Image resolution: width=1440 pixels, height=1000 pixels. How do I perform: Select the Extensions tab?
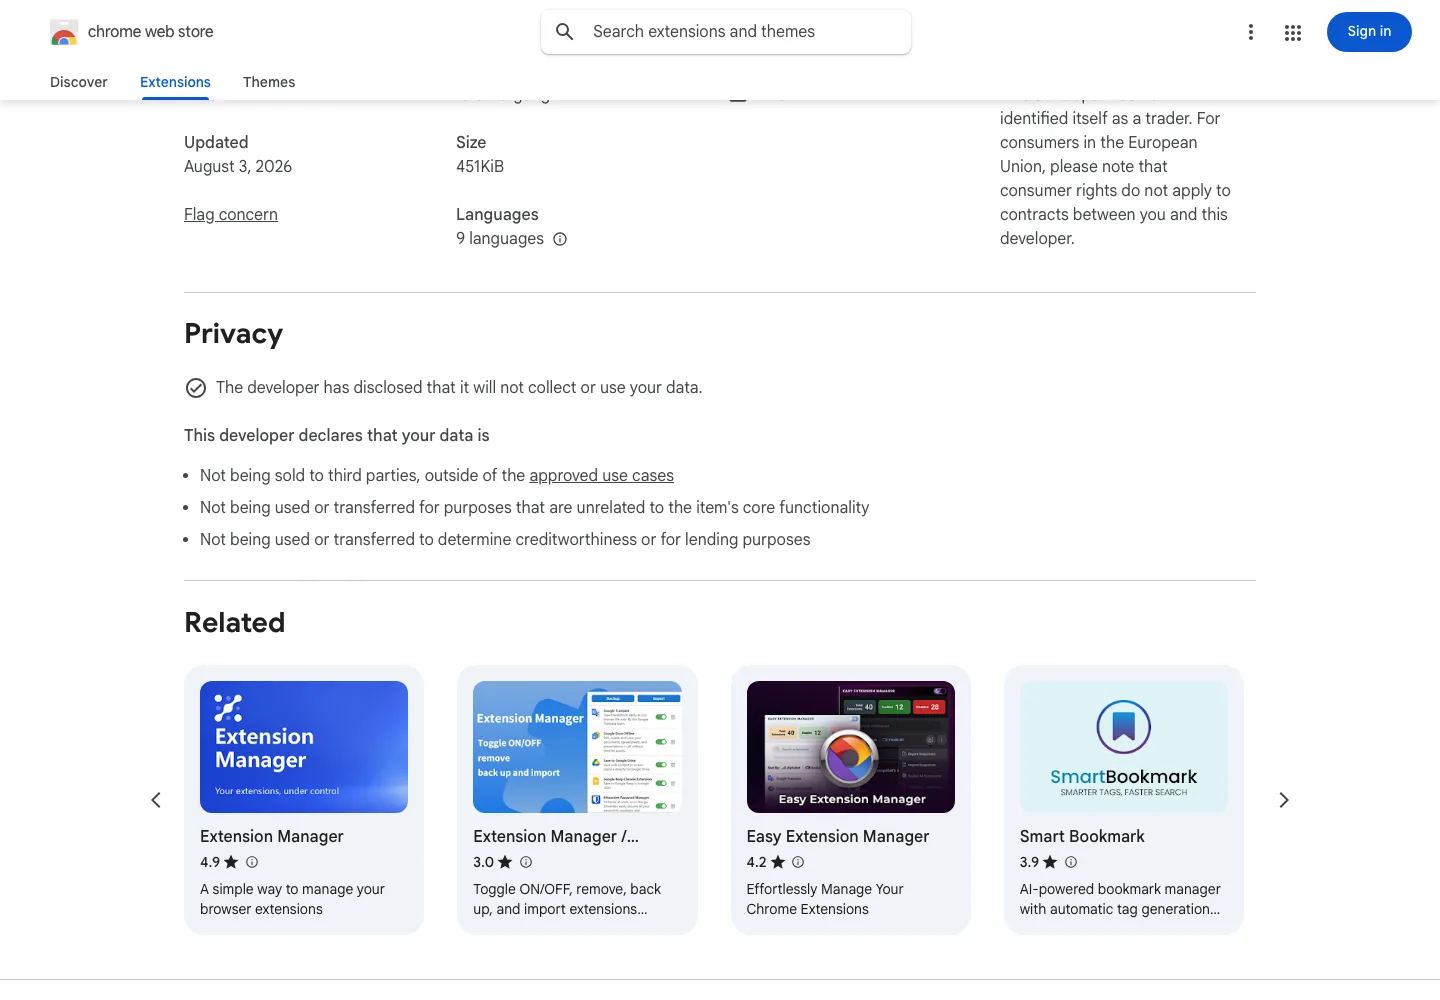[175, 82]
